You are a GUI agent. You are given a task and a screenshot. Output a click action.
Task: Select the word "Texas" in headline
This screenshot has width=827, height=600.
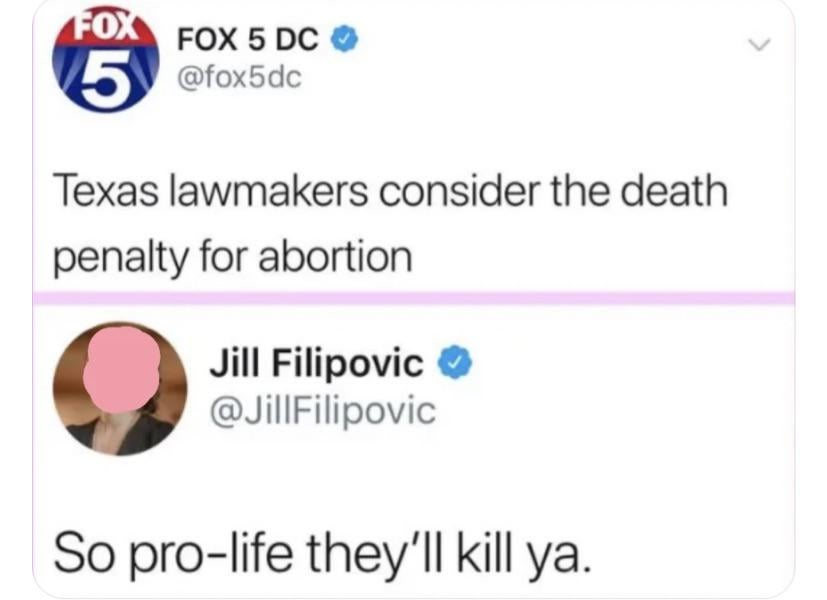point(105,191)
